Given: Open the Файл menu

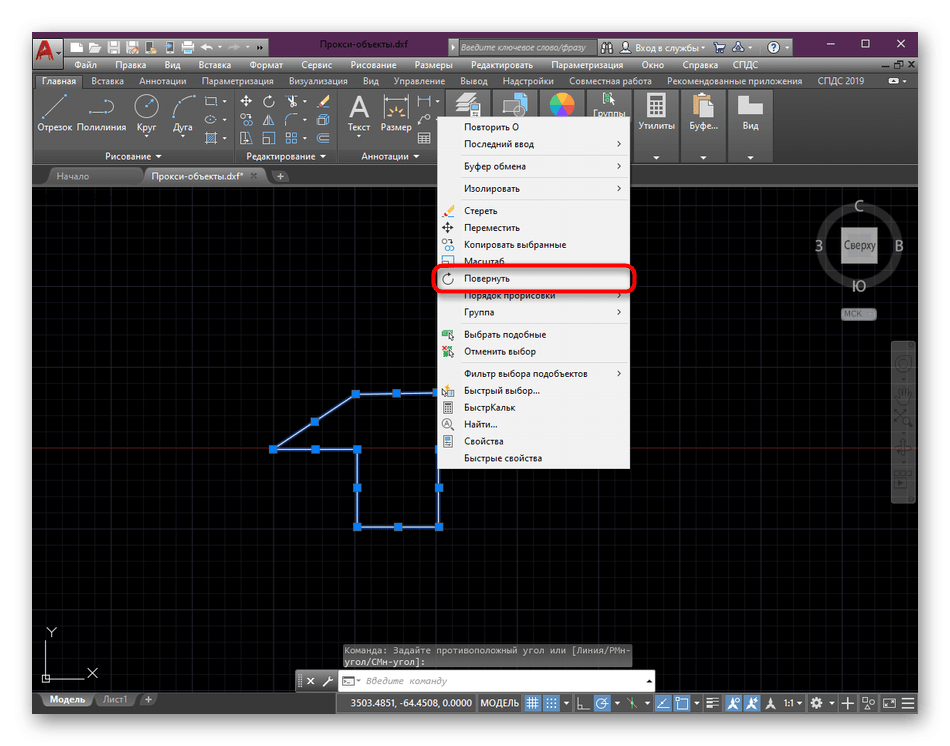Looking at the screenshot, I should [x=85, y=65].
